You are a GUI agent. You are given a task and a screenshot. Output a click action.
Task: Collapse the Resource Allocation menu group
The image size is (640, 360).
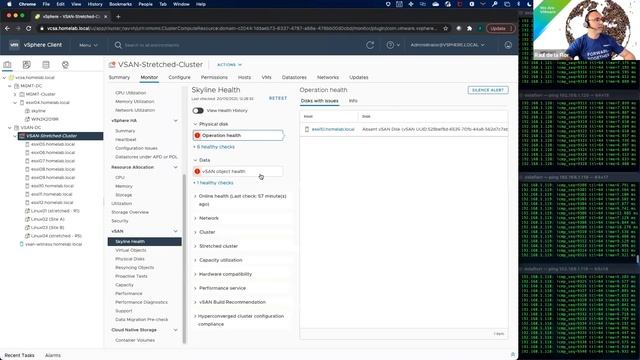coord(176,167)
